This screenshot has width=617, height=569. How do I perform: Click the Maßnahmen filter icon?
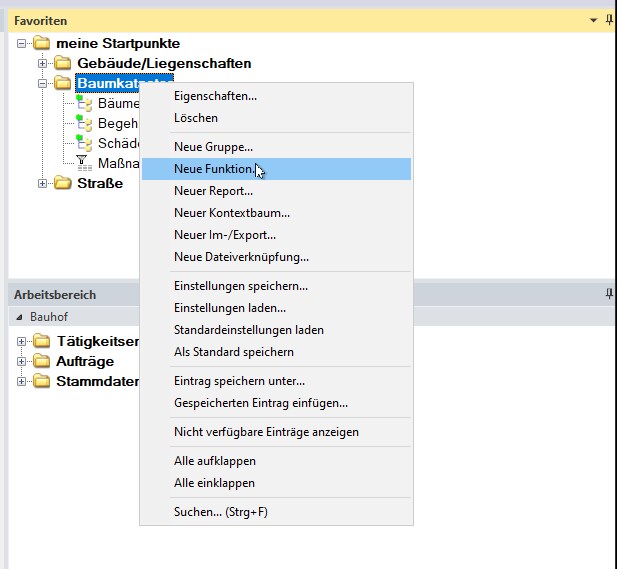pos(84,162)
